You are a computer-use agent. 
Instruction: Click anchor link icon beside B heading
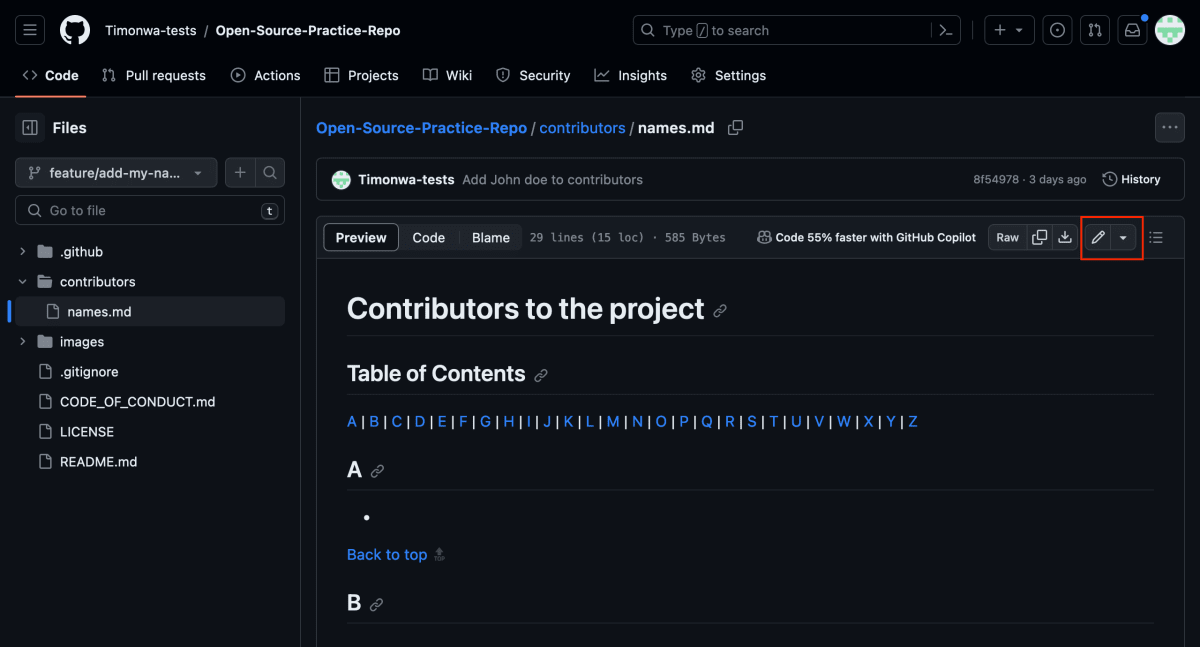point(376,605)
